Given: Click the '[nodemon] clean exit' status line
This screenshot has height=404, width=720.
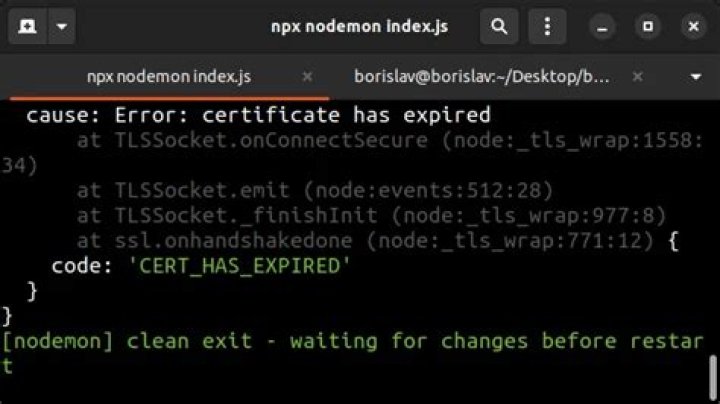Looking at the screenshot, I should click(352, 354).
